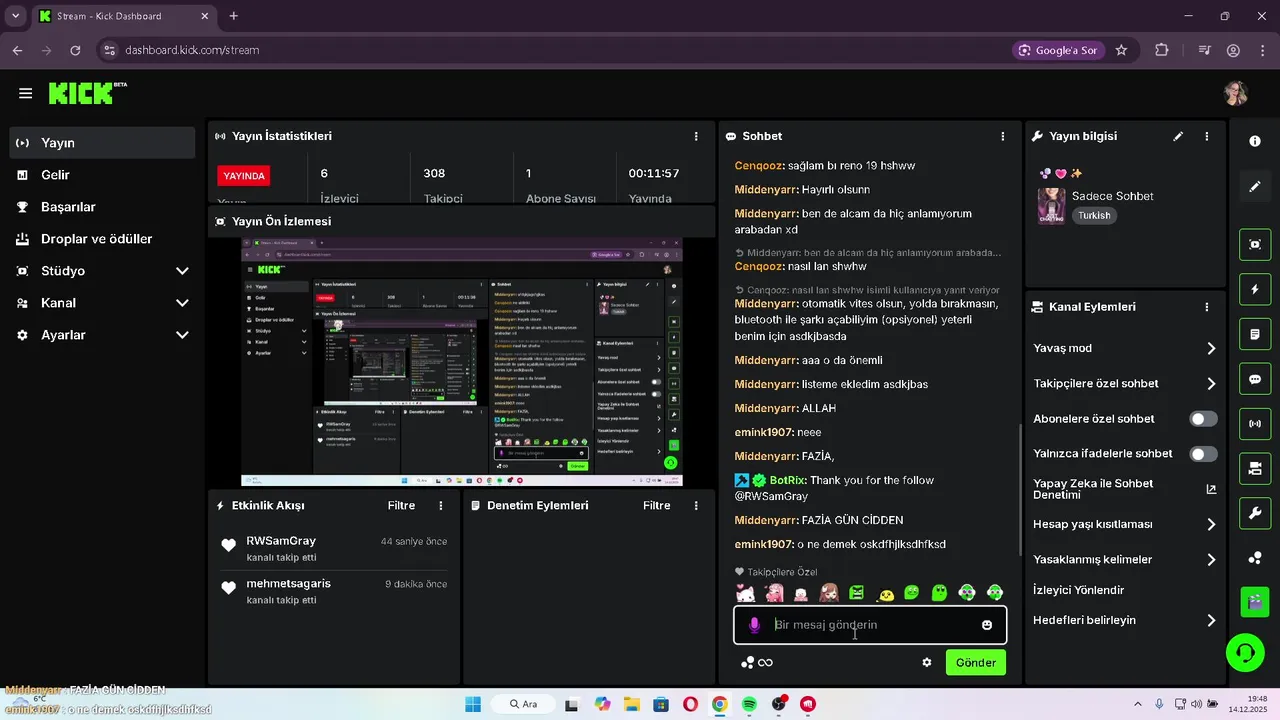Click the green clapperboard icon

tap(1255, 601)
